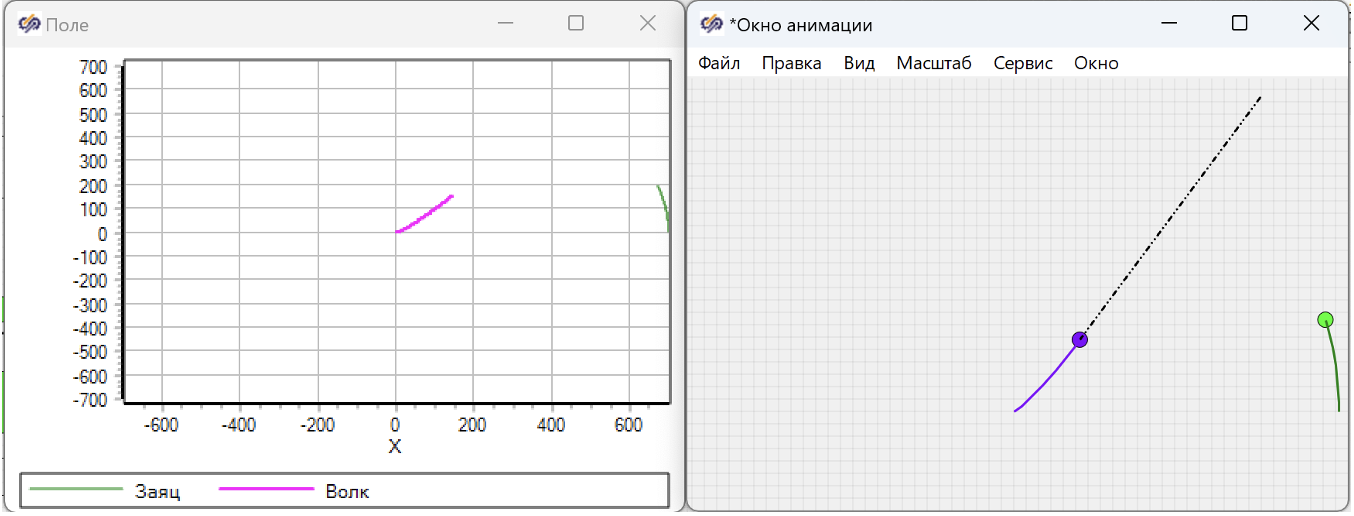Open the Сервис menu
1354x516 pixels.
point(1023,63)
